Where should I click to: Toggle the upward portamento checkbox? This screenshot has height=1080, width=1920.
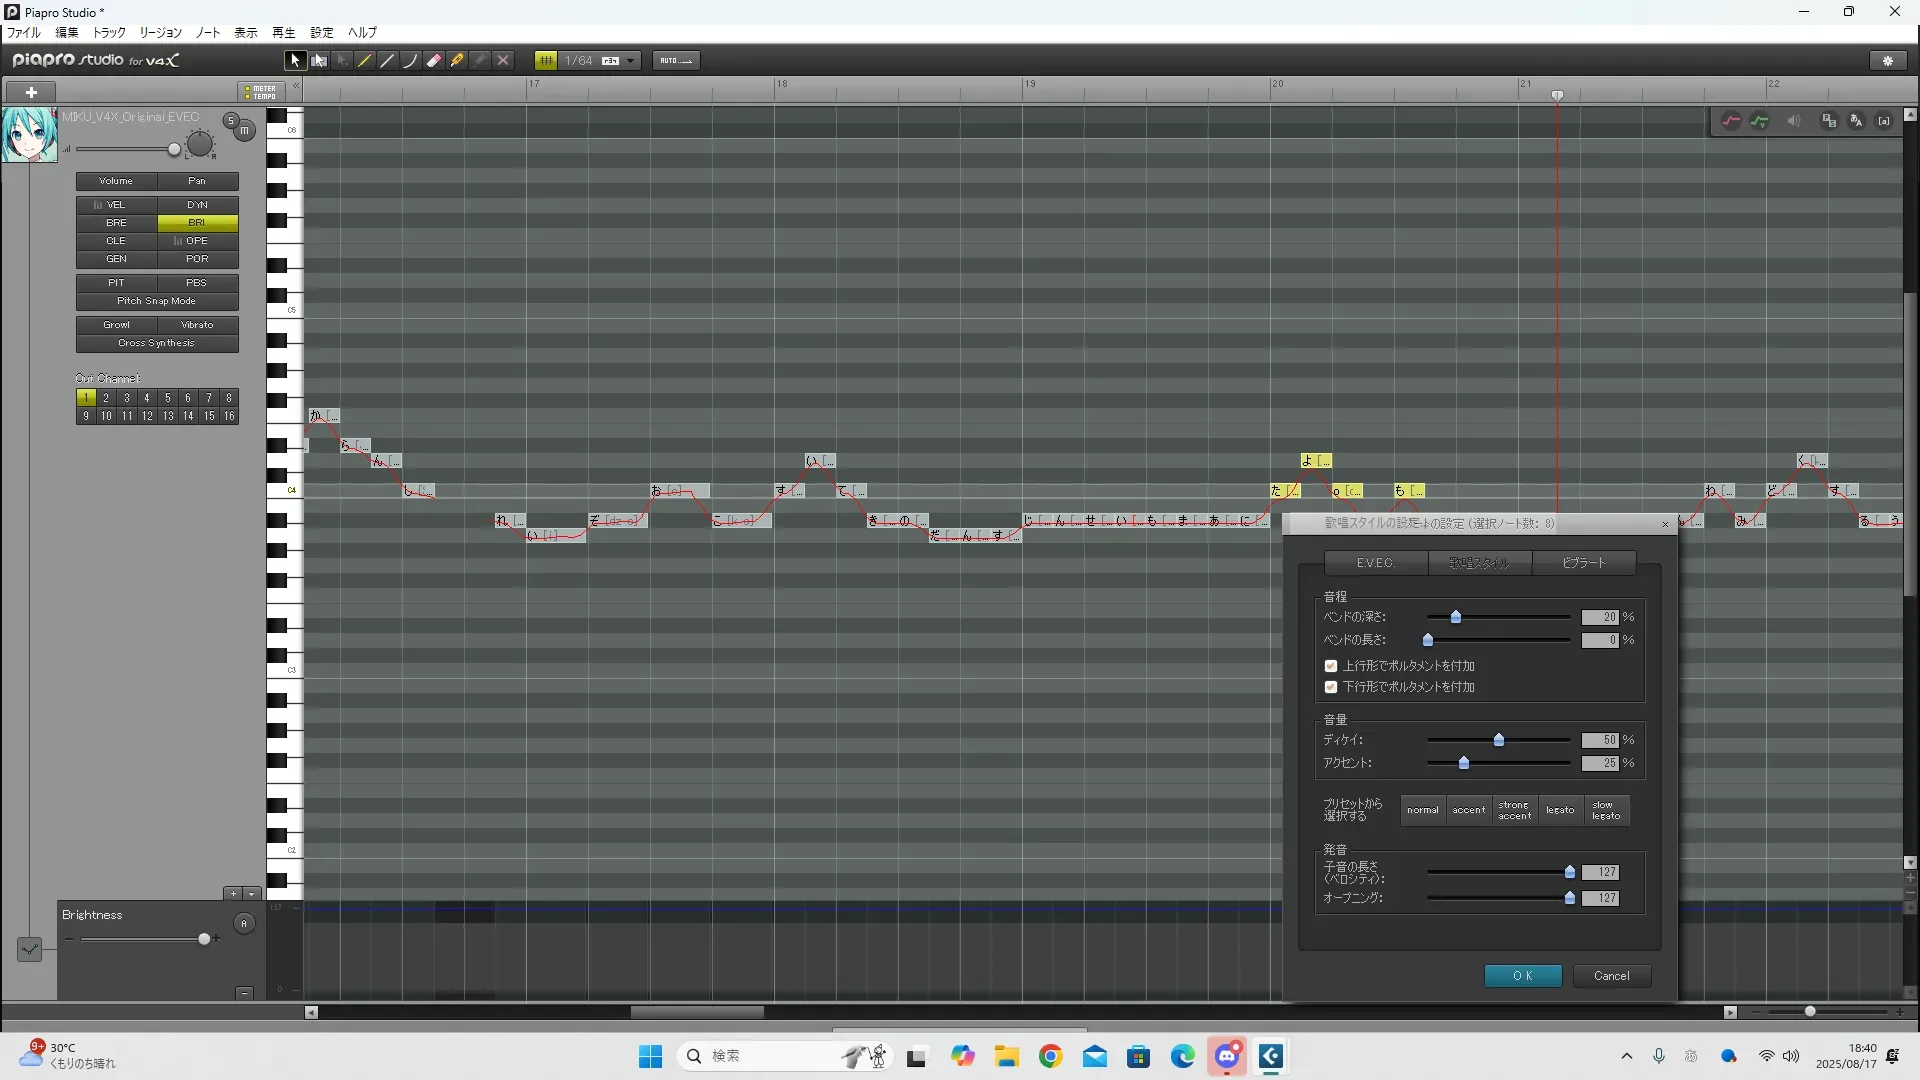1331,666
